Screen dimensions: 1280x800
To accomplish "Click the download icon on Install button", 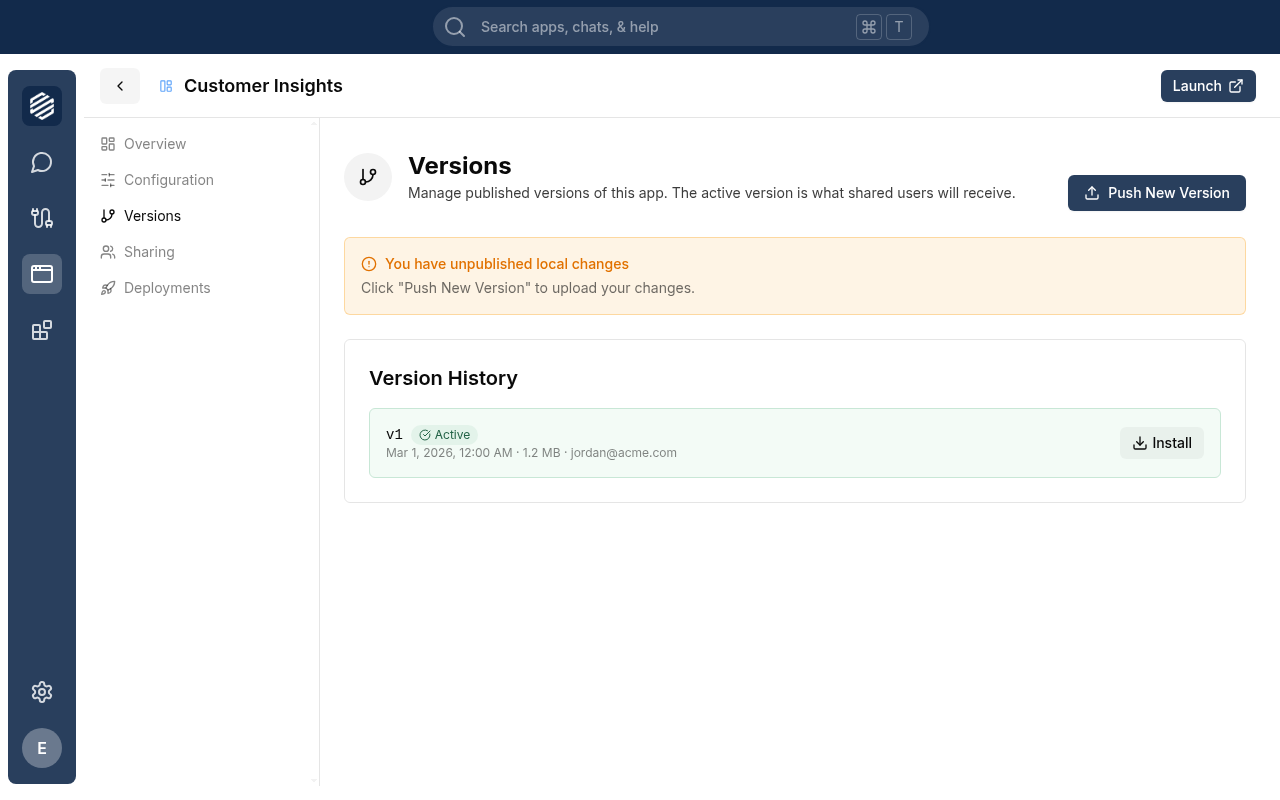I will coord(1140,443).
